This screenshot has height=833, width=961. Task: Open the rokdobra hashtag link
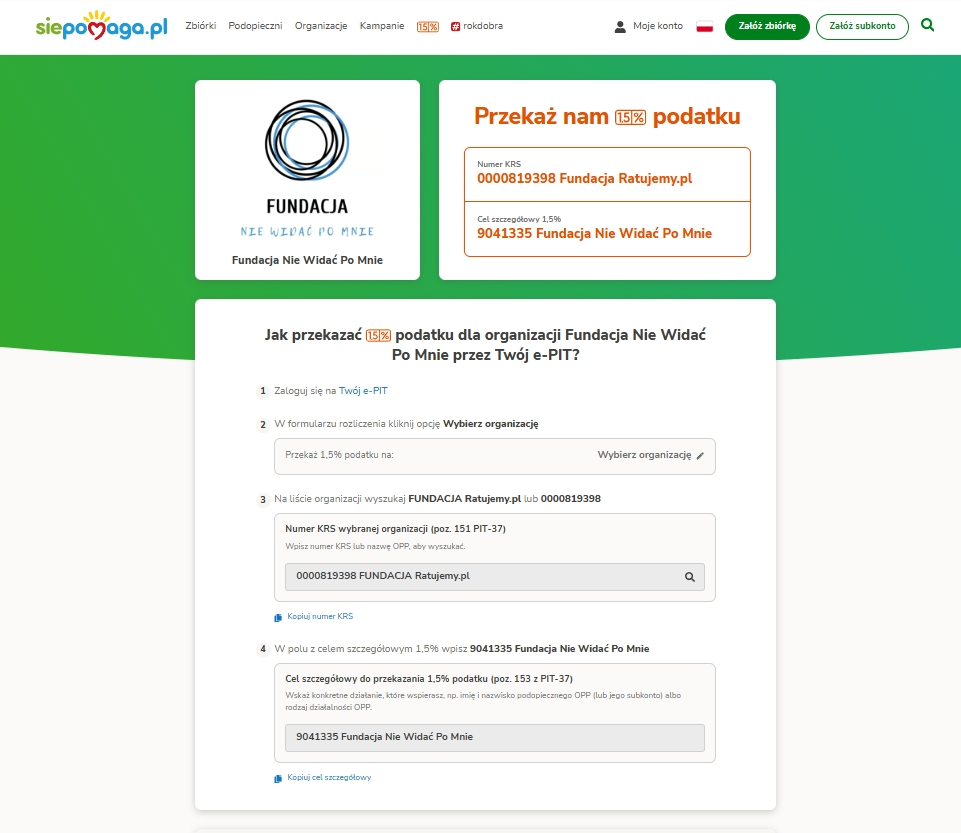(x=477, y=26)
